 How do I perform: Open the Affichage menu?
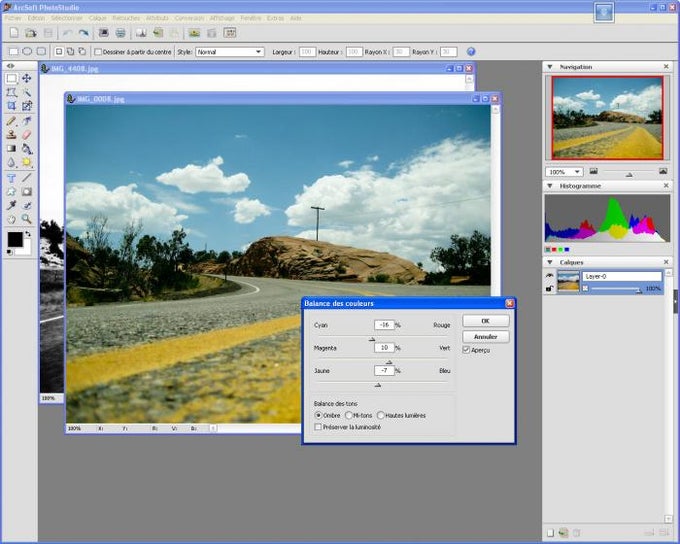223,18
